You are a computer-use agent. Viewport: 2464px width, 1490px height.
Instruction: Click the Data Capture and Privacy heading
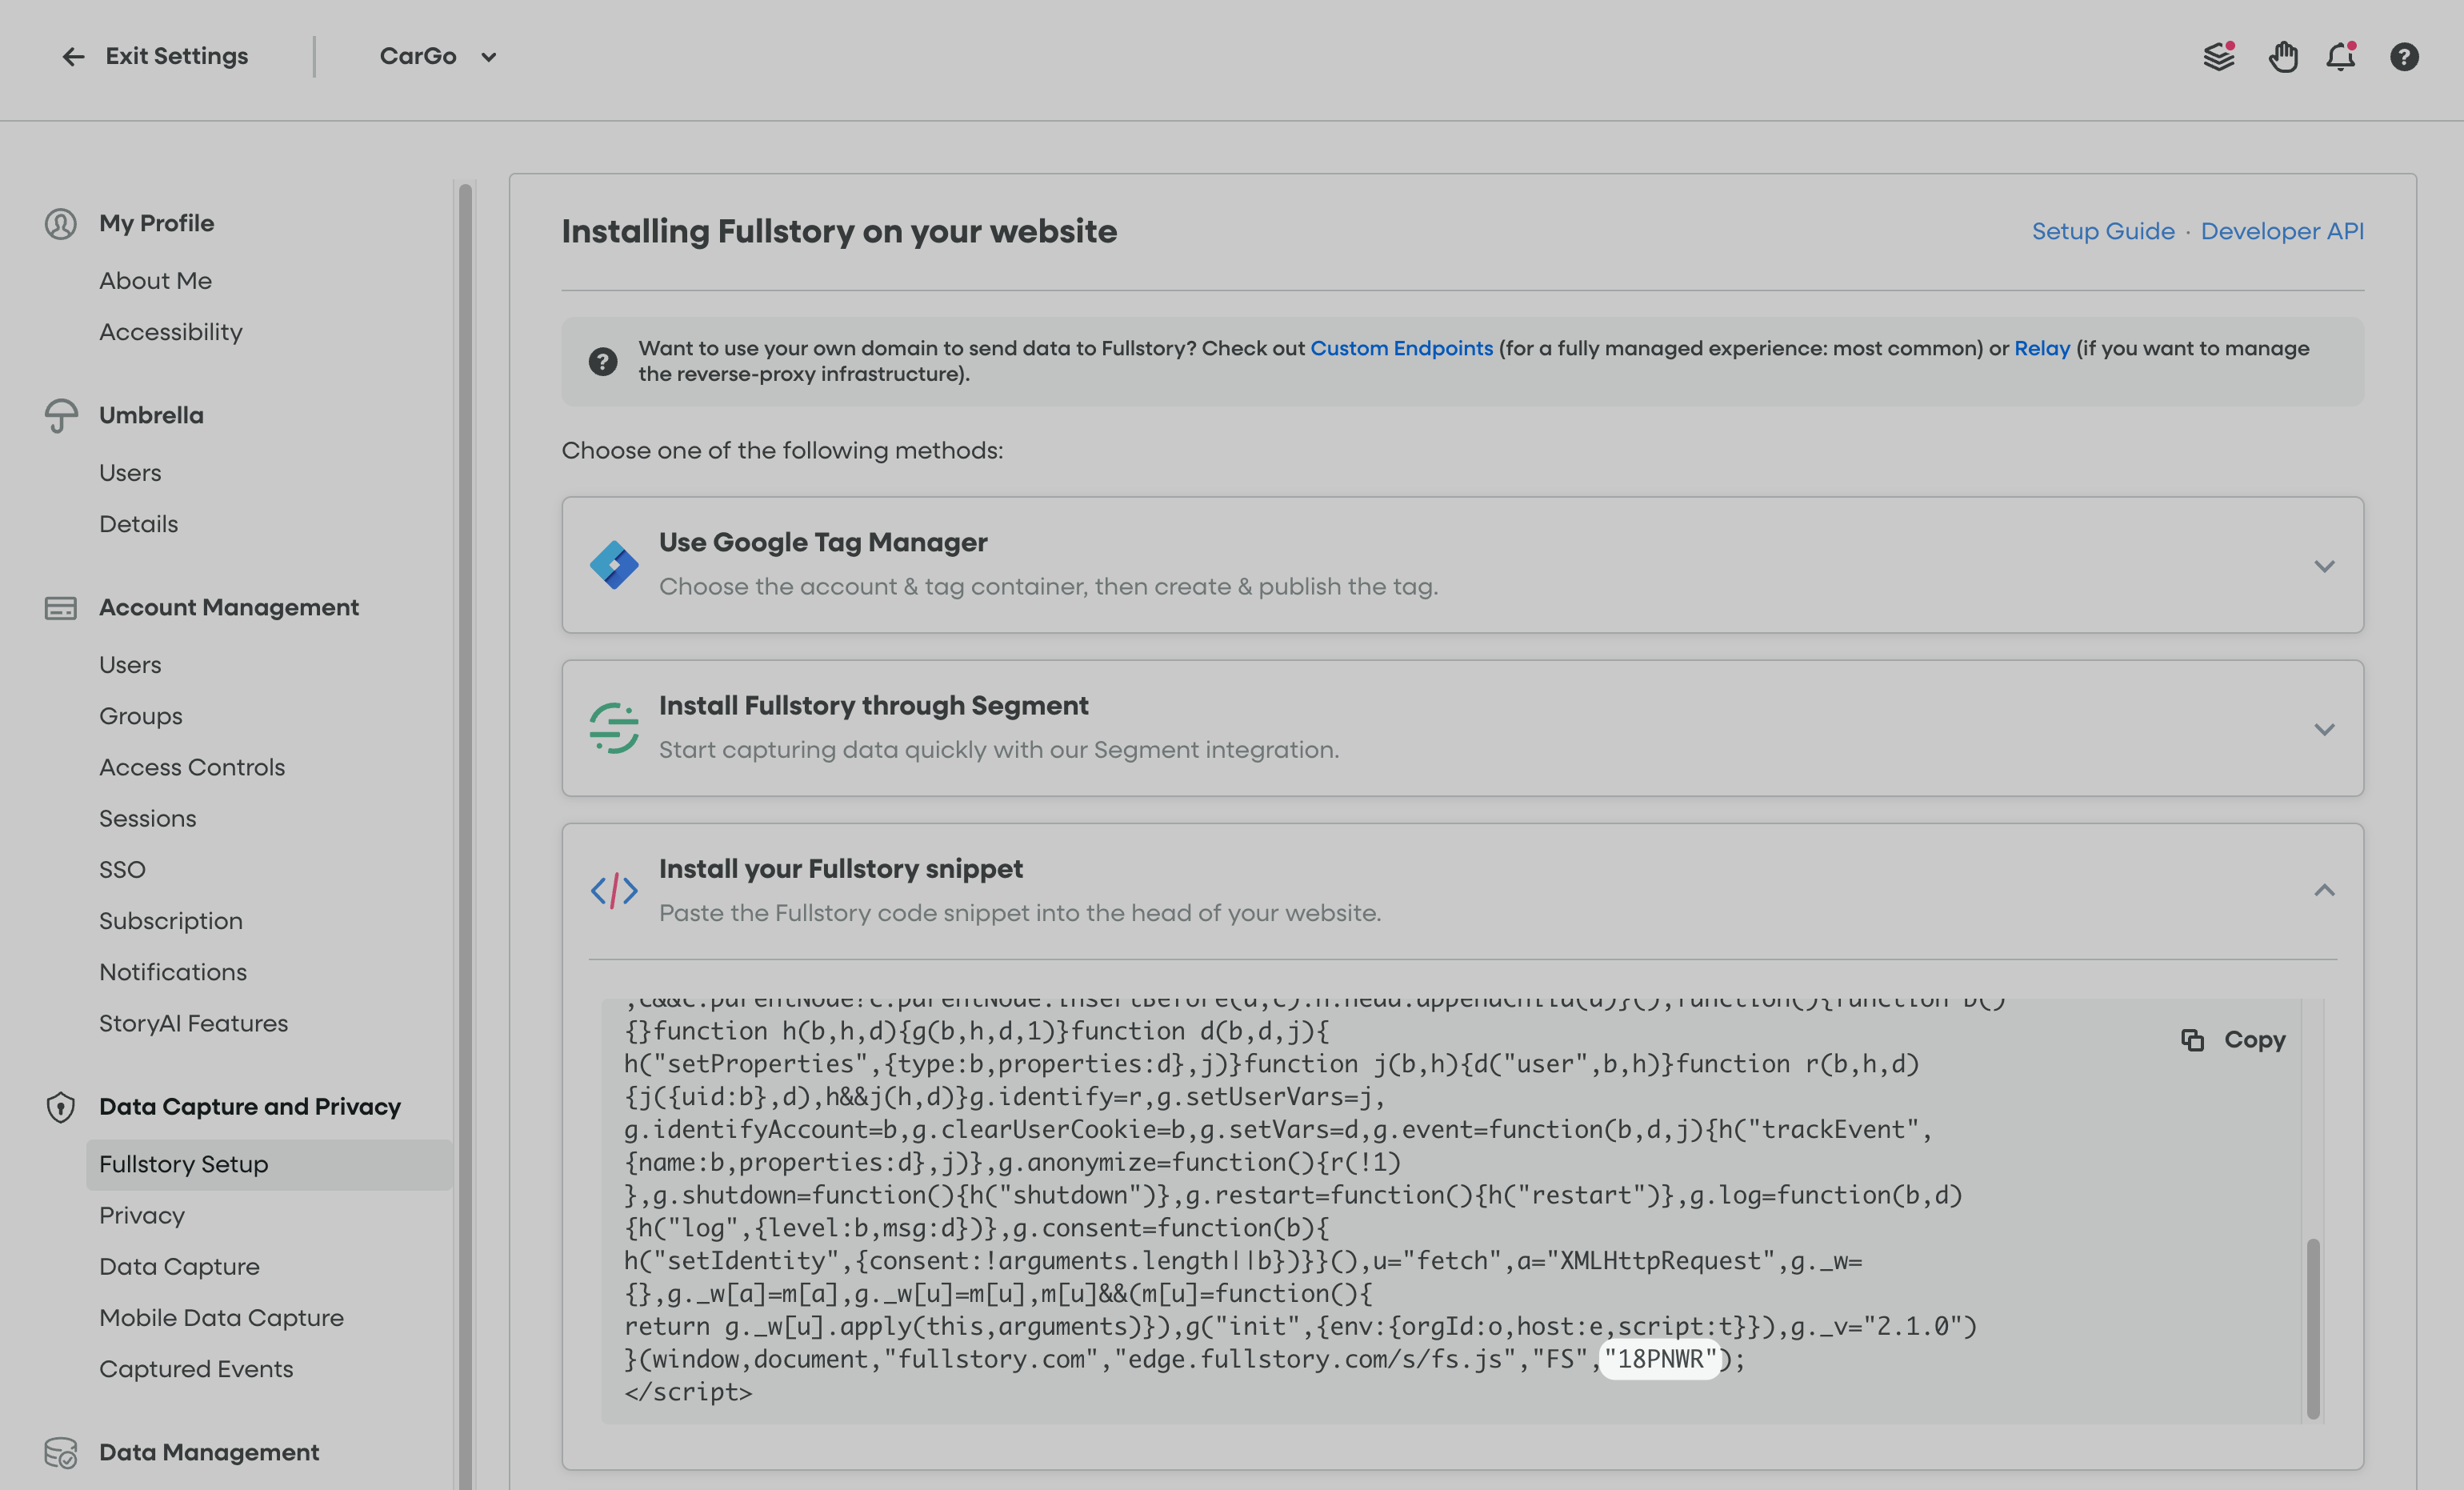click(x=250, y=1107)
